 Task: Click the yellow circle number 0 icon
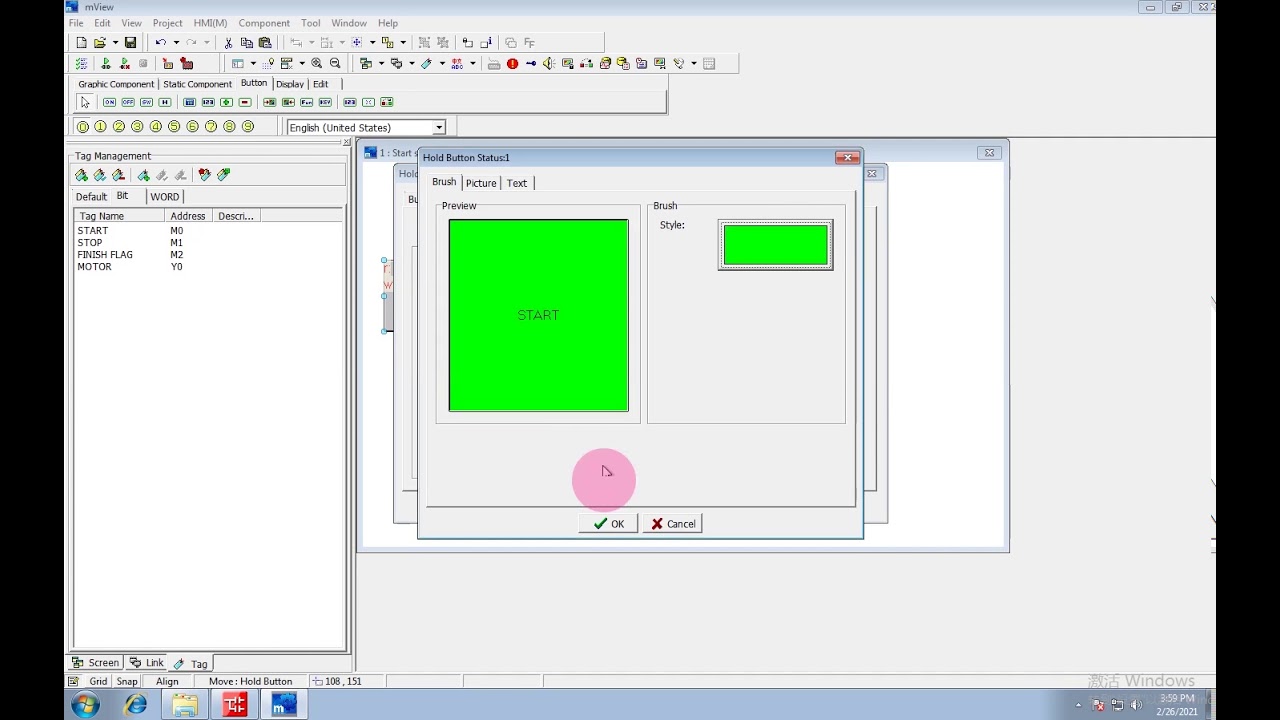click(x=82, y=127)
